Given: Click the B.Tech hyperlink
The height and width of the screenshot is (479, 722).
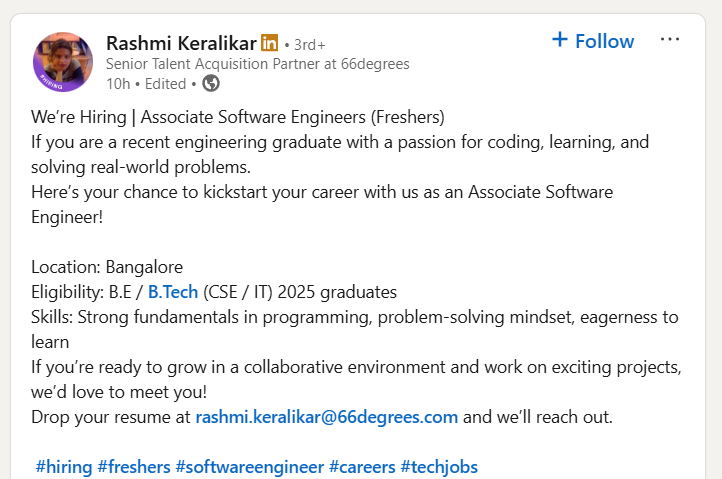Looking at the screenshot, I should (x=173, y=292).
